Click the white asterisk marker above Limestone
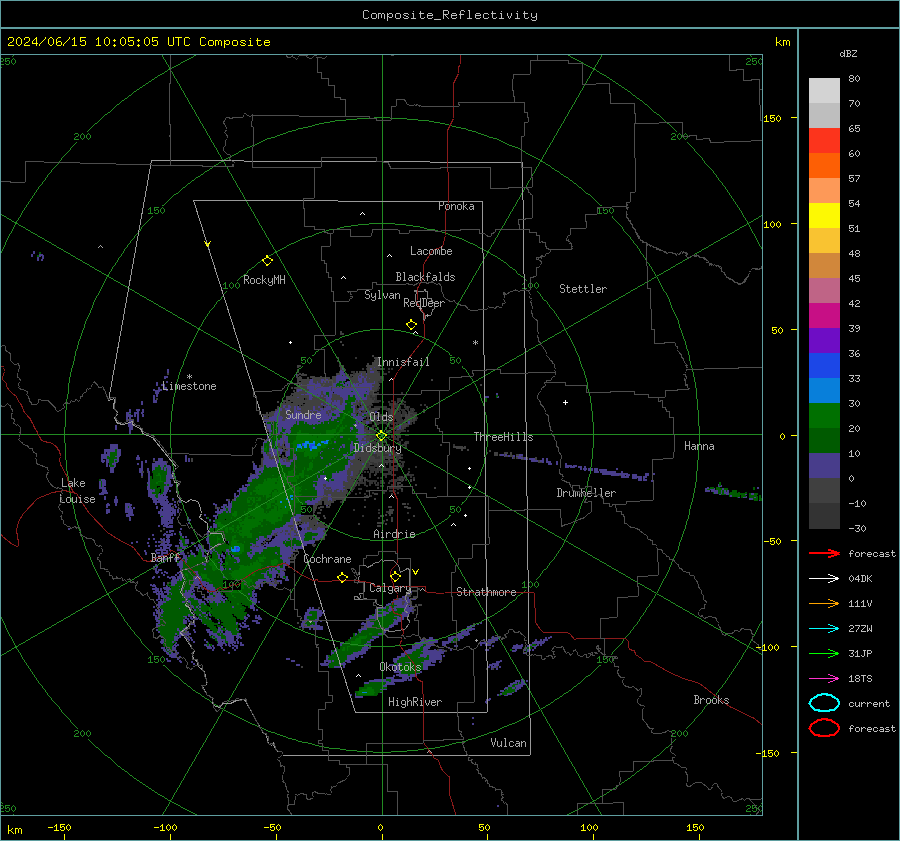 pyautogui.click(x=189, y=377)
